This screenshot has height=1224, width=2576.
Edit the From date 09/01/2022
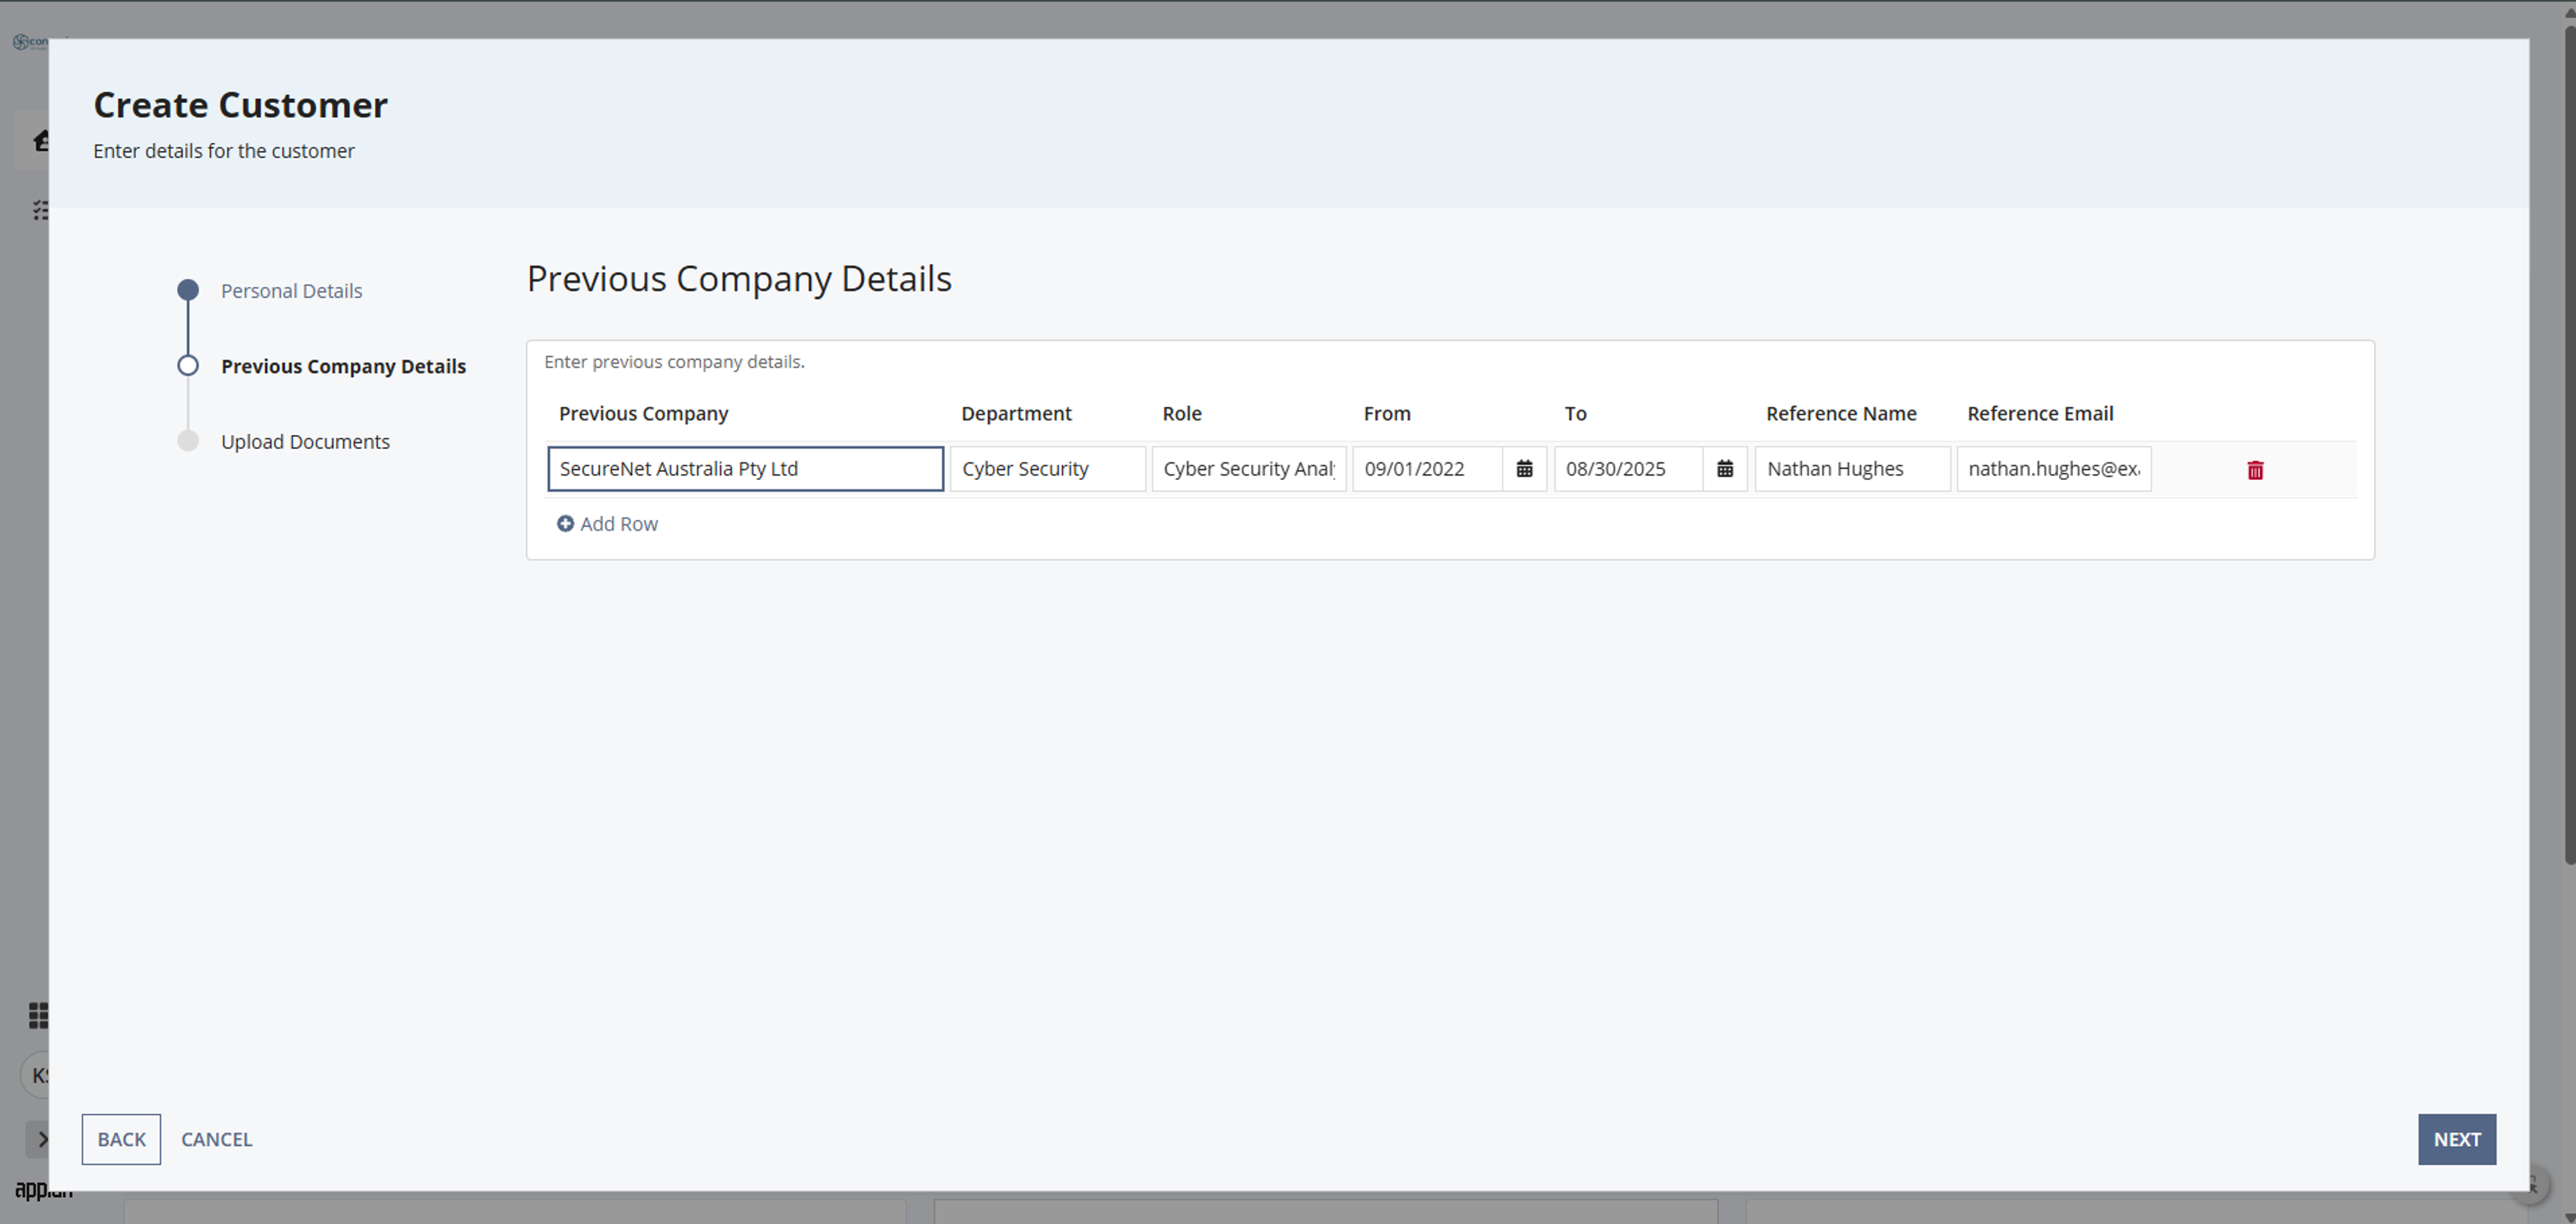[x=1427, y=469]
